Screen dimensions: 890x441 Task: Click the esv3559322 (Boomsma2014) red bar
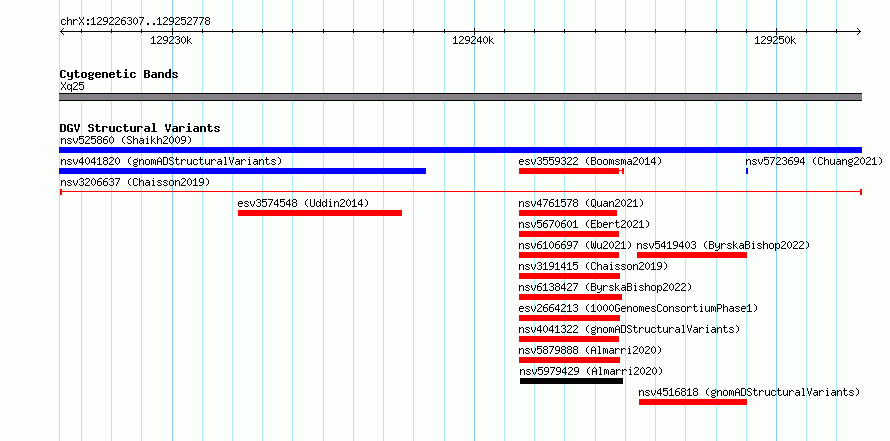pyautogui.click(x=571, y=171)
